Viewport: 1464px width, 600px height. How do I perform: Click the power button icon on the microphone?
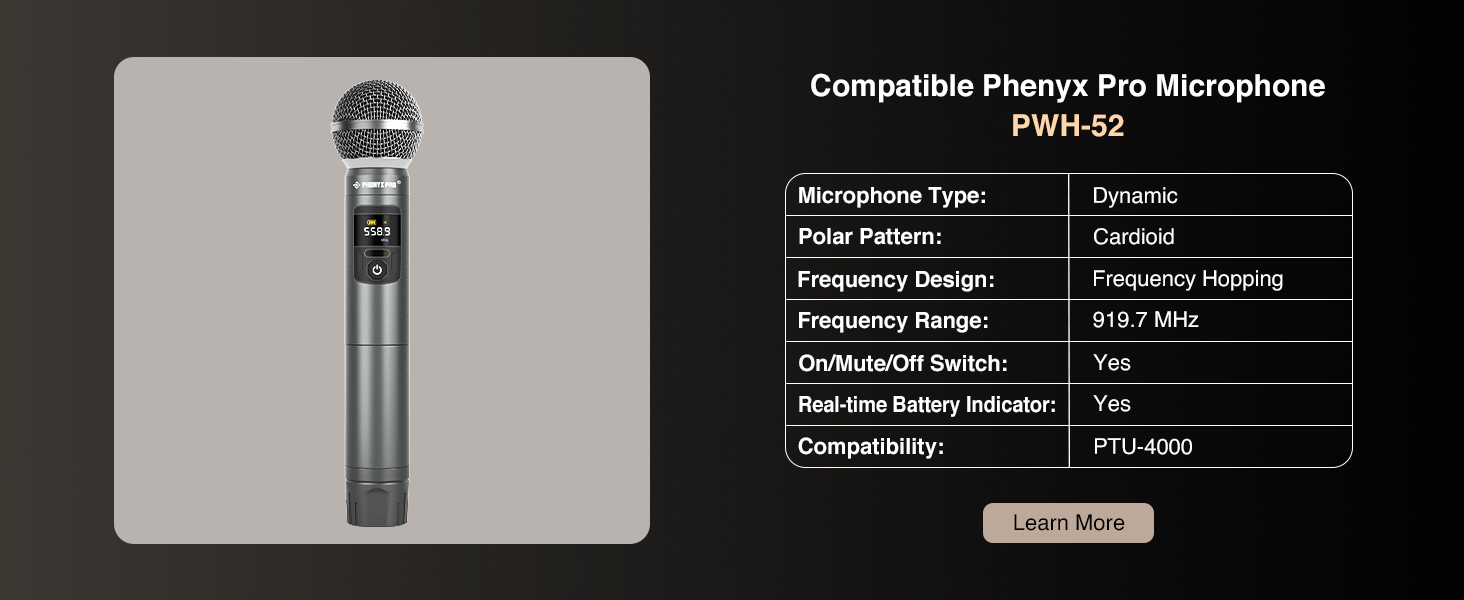click(377, 270)
